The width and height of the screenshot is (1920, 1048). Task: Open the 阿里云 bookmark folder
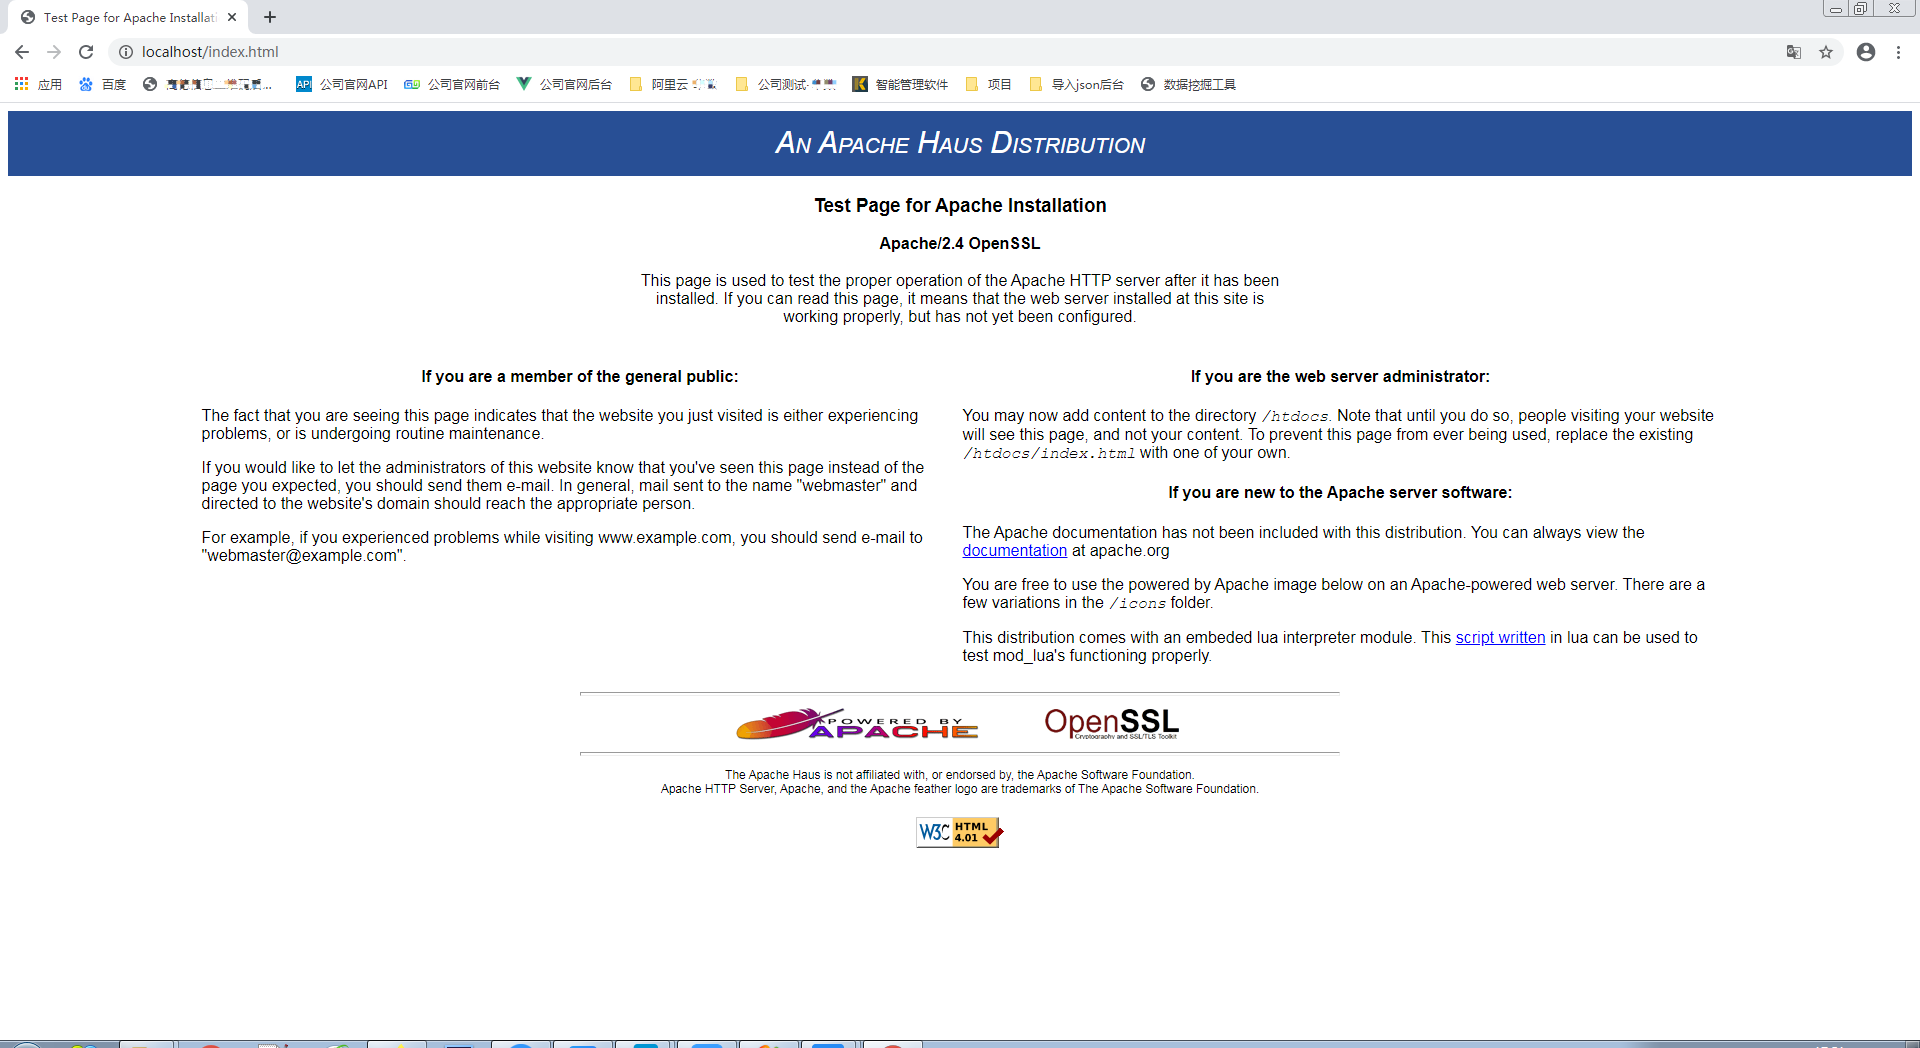coord(673,84)
